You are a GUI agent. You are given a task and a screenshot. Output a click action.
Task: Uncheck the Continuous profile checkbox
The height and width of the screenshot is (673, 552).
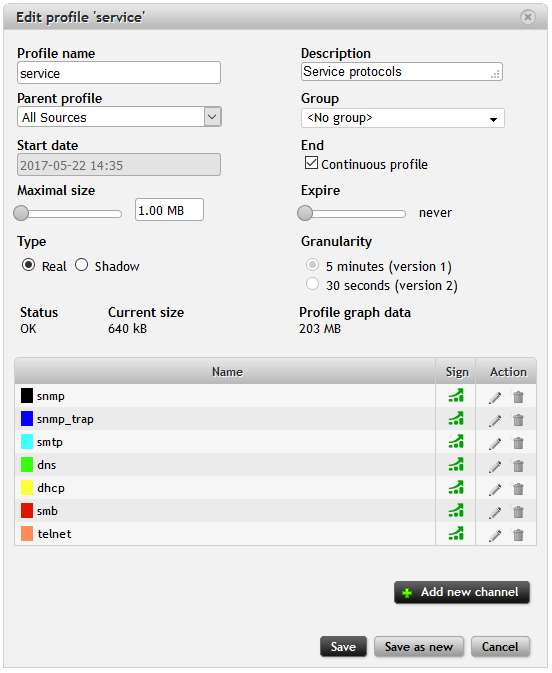click(x=311, y=163)
